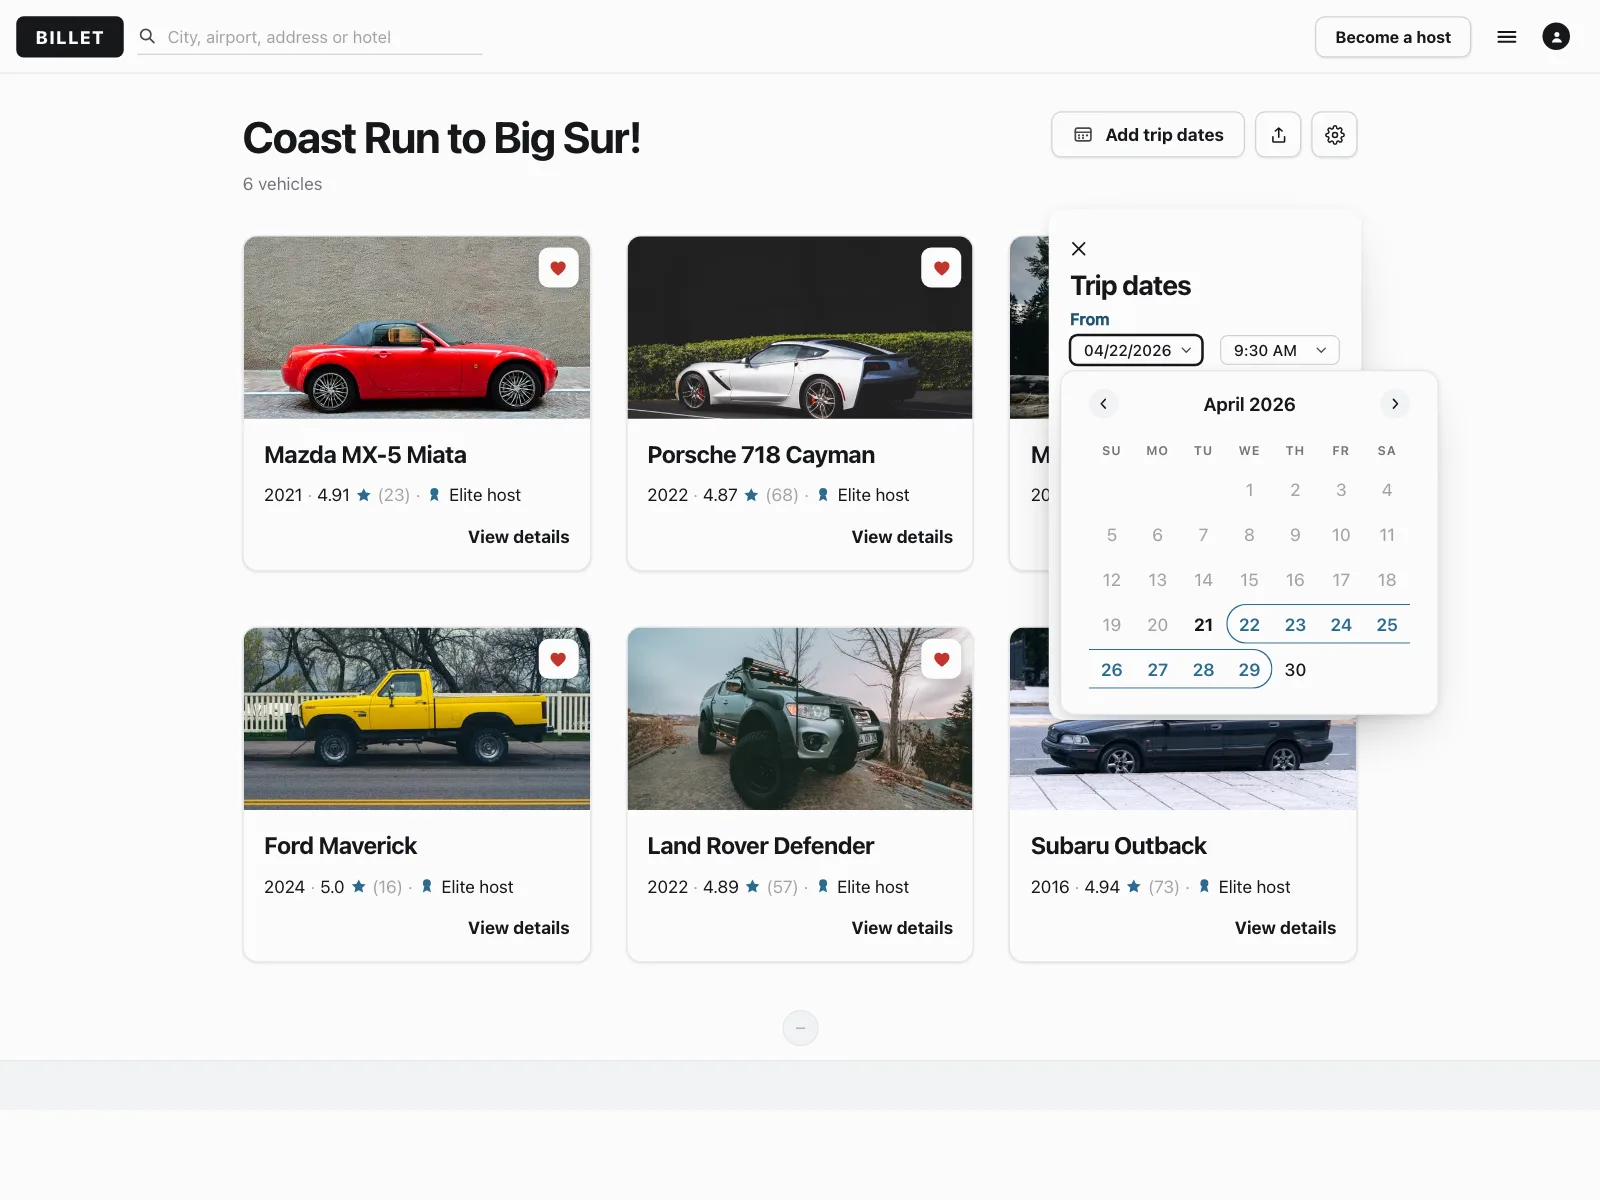Expand the 9:30 AM time dropdown
The width and height of the screenshot is (1600, 1200).
(x=1279, y=350)
